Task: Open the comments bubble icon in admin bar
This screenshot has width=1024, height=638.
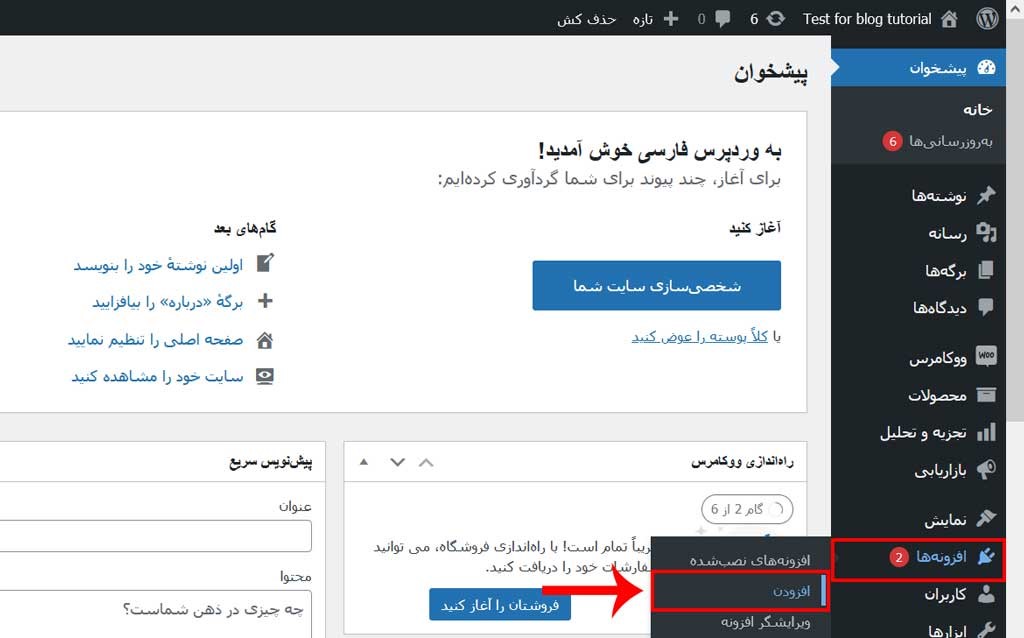Action: (722, 19)
